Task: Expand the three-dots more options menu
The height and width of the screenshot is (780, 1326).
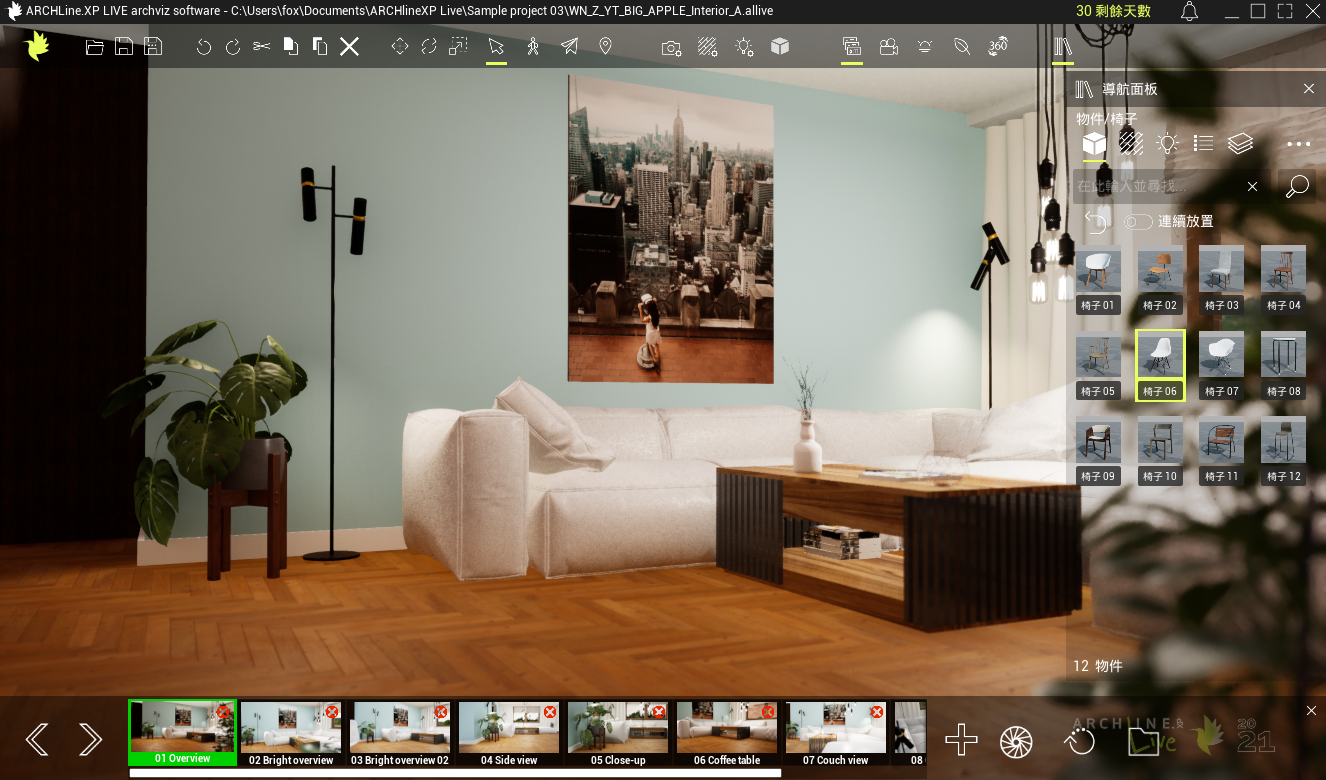Action: [x=1298, y=144]
